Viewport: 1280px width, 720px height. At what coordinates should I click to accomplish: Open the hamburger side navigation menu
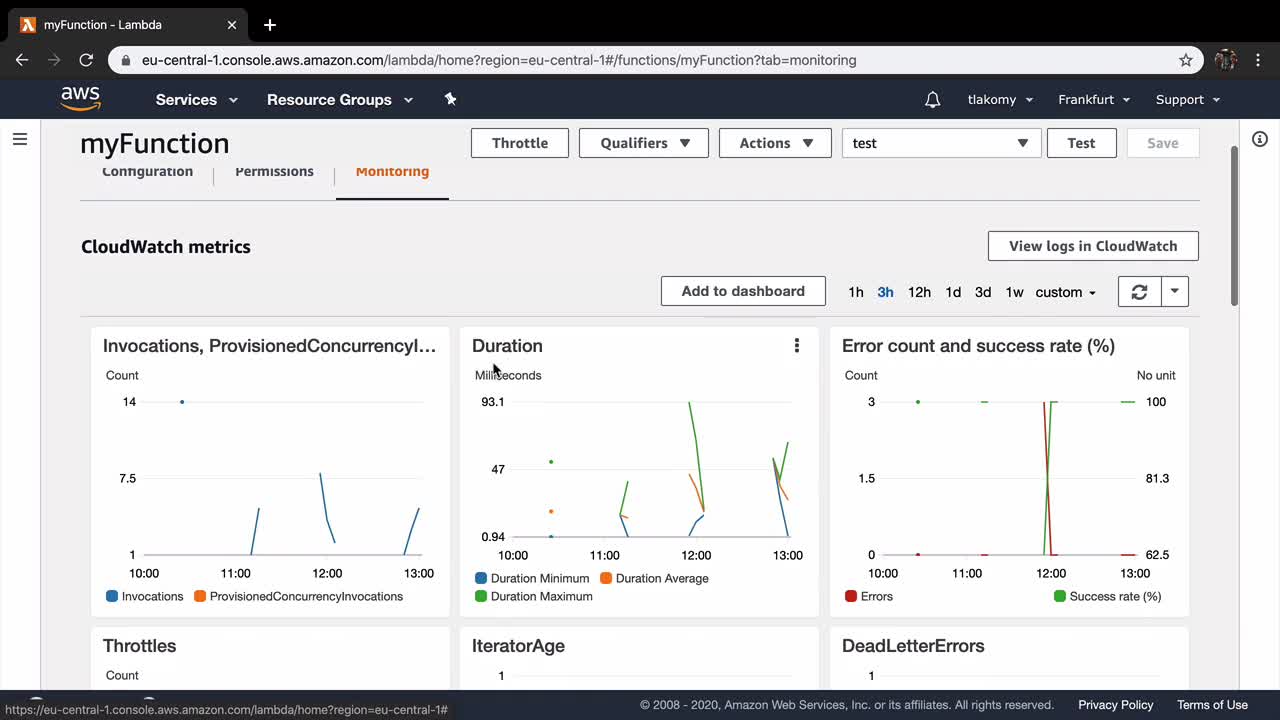(x=20, y=139)
